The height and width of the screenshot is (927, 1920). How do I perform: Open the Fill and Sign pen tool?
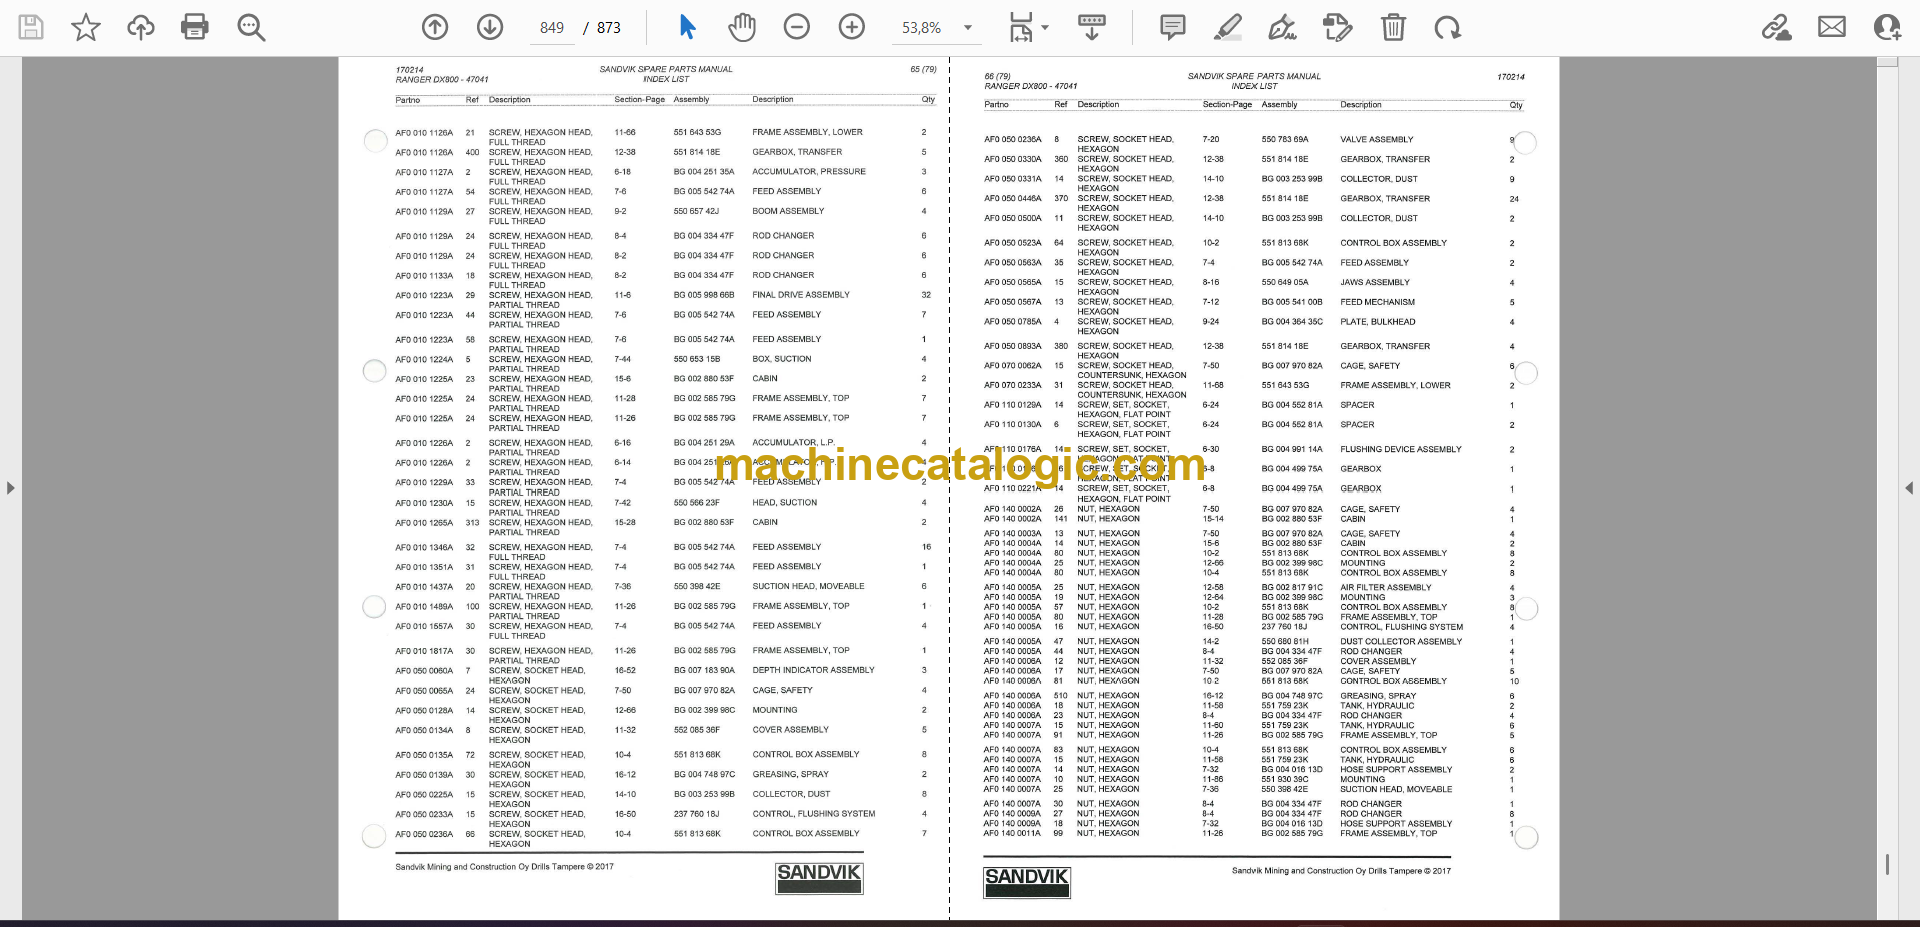click(1283, 27)
